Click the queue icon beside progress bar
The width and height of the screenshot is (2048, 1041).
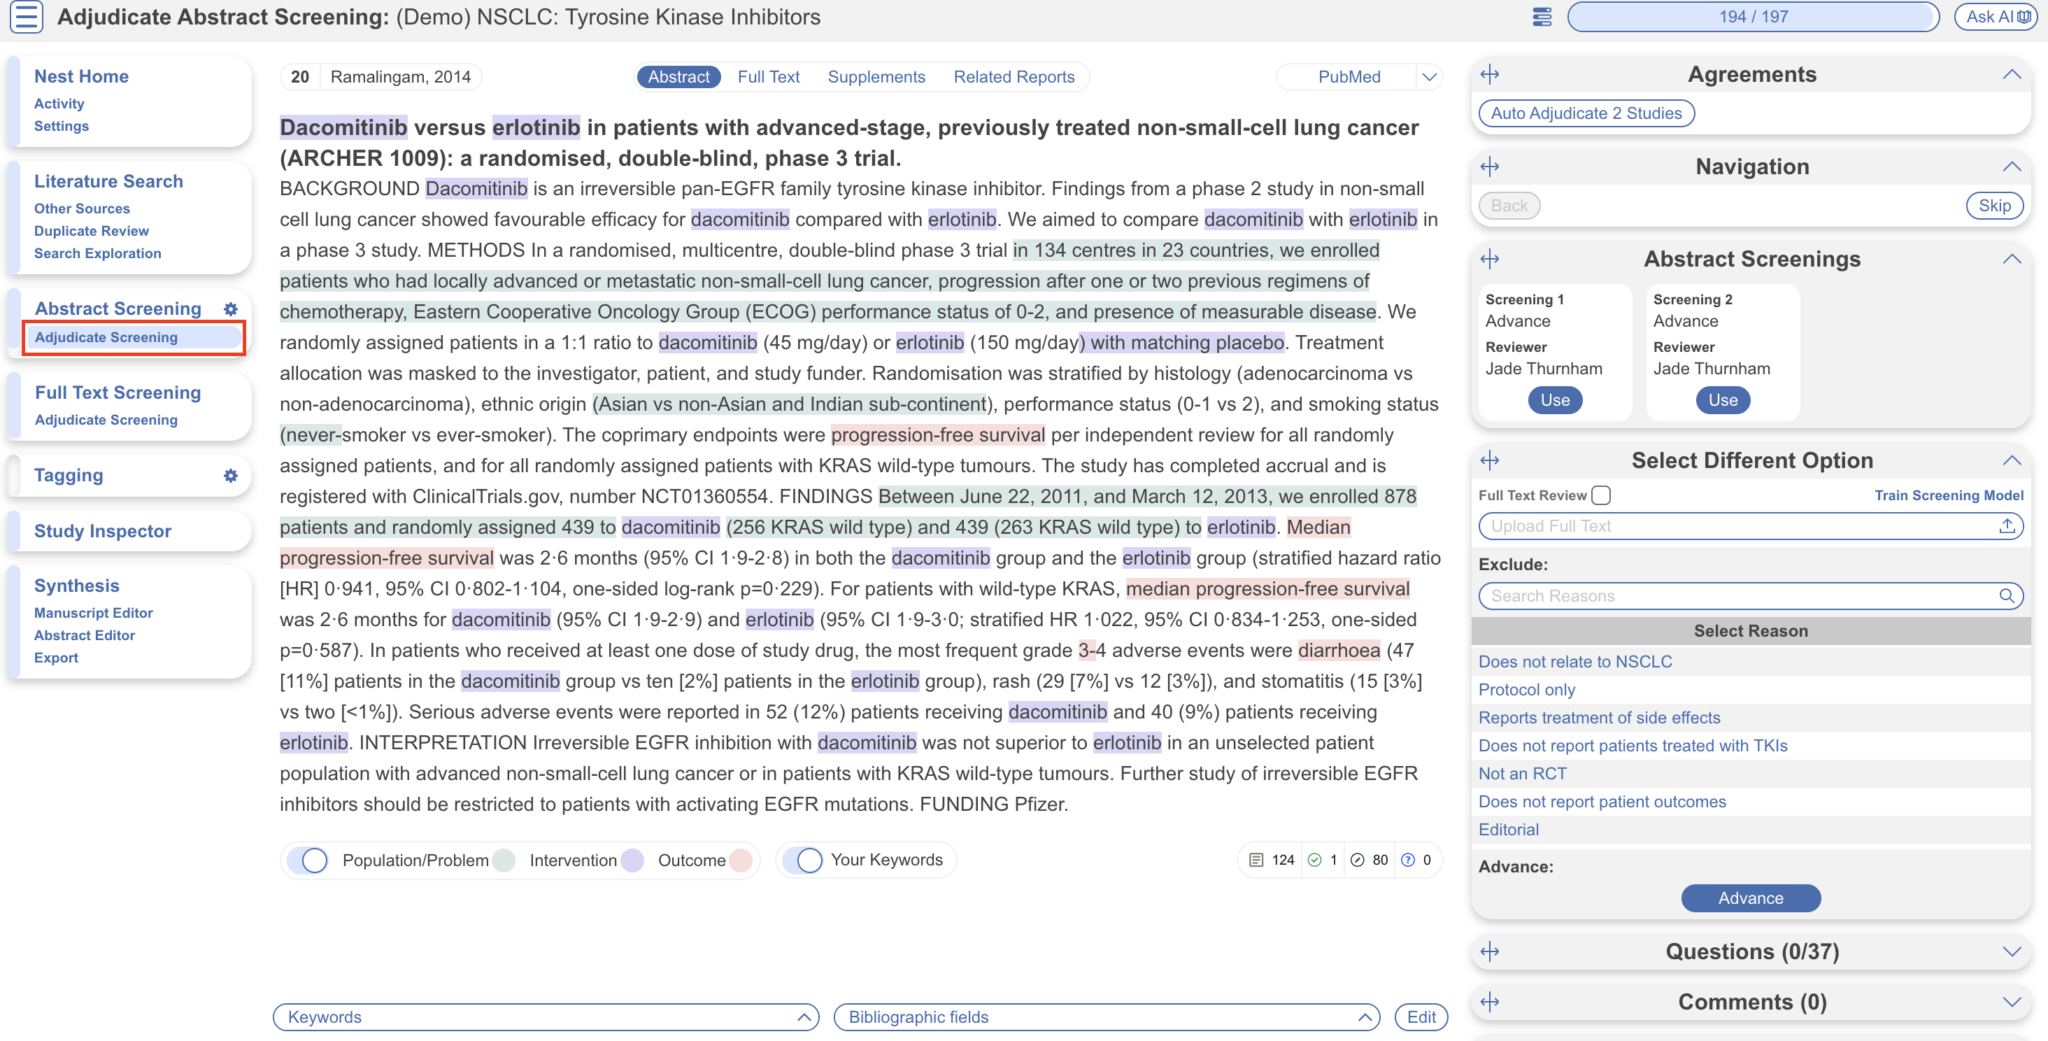(1540, 16)
